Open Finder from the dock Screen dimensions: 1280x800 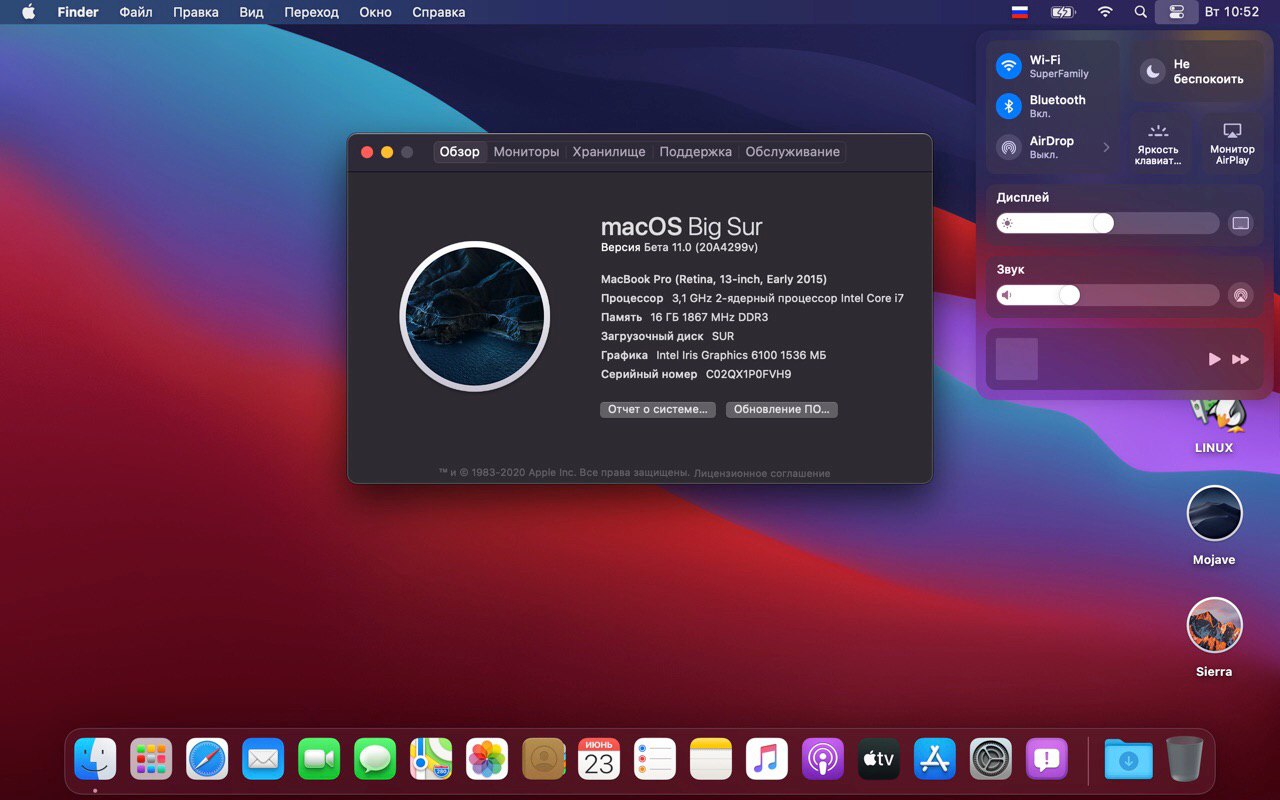click(95, 760)
